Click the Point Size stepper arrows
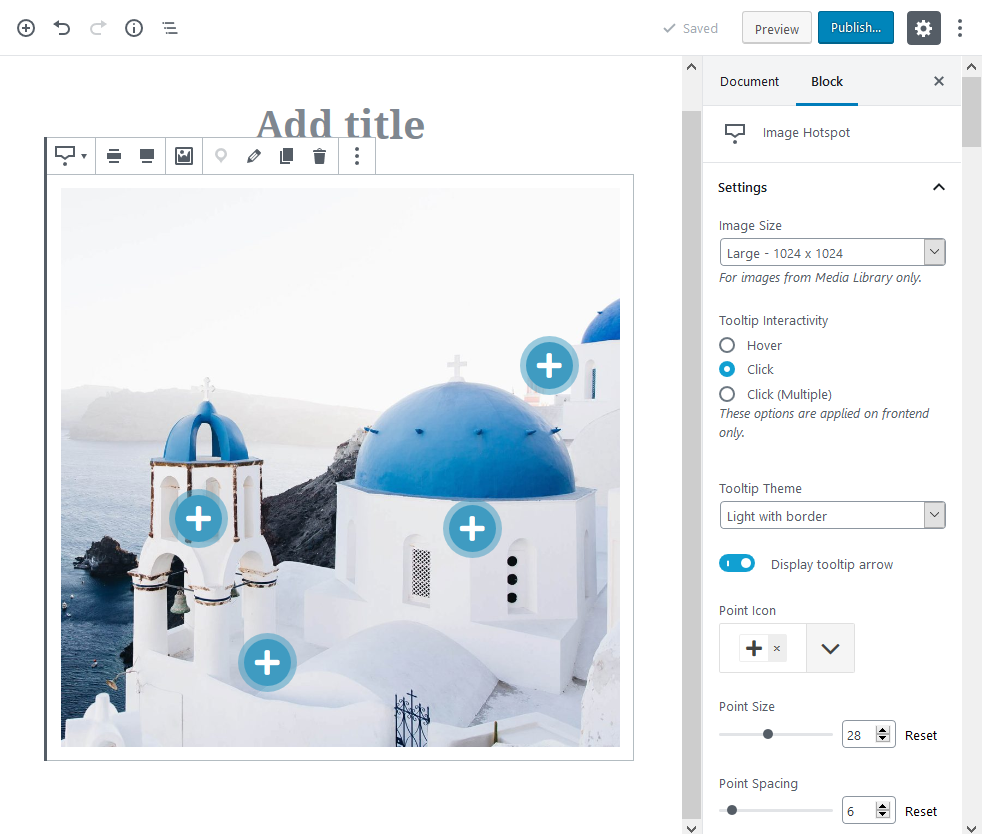The width and height of the screenshot is (982, 834). click(x=882, y=735)
